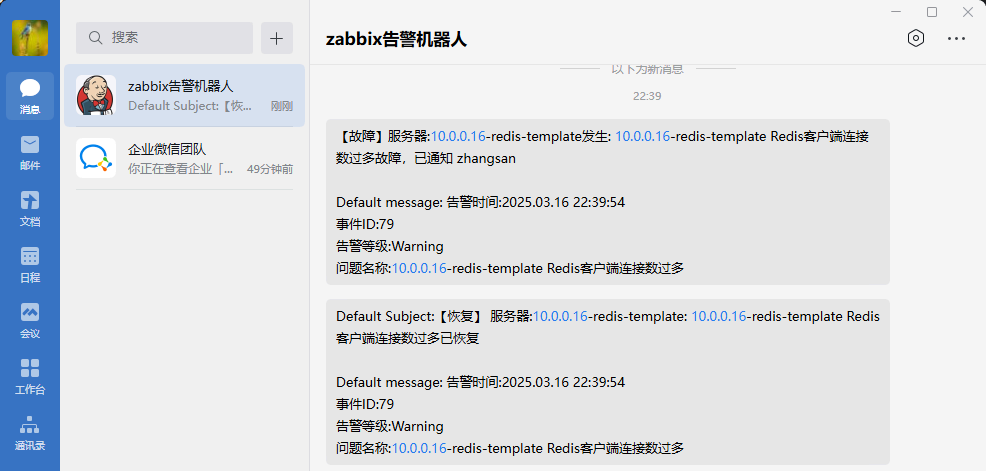Click the 22:39 timestamp

tap(647, 96)
